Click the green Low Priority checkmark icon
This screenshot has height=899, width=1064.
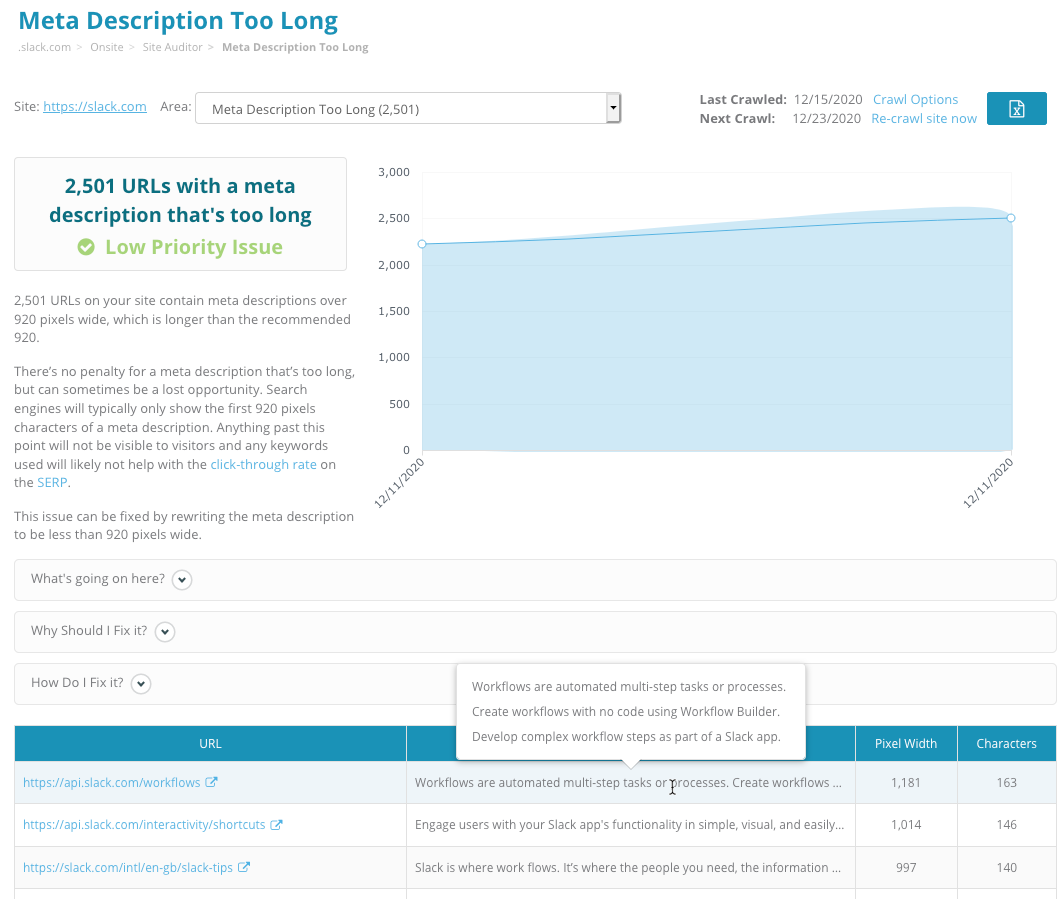click(87, 247)
